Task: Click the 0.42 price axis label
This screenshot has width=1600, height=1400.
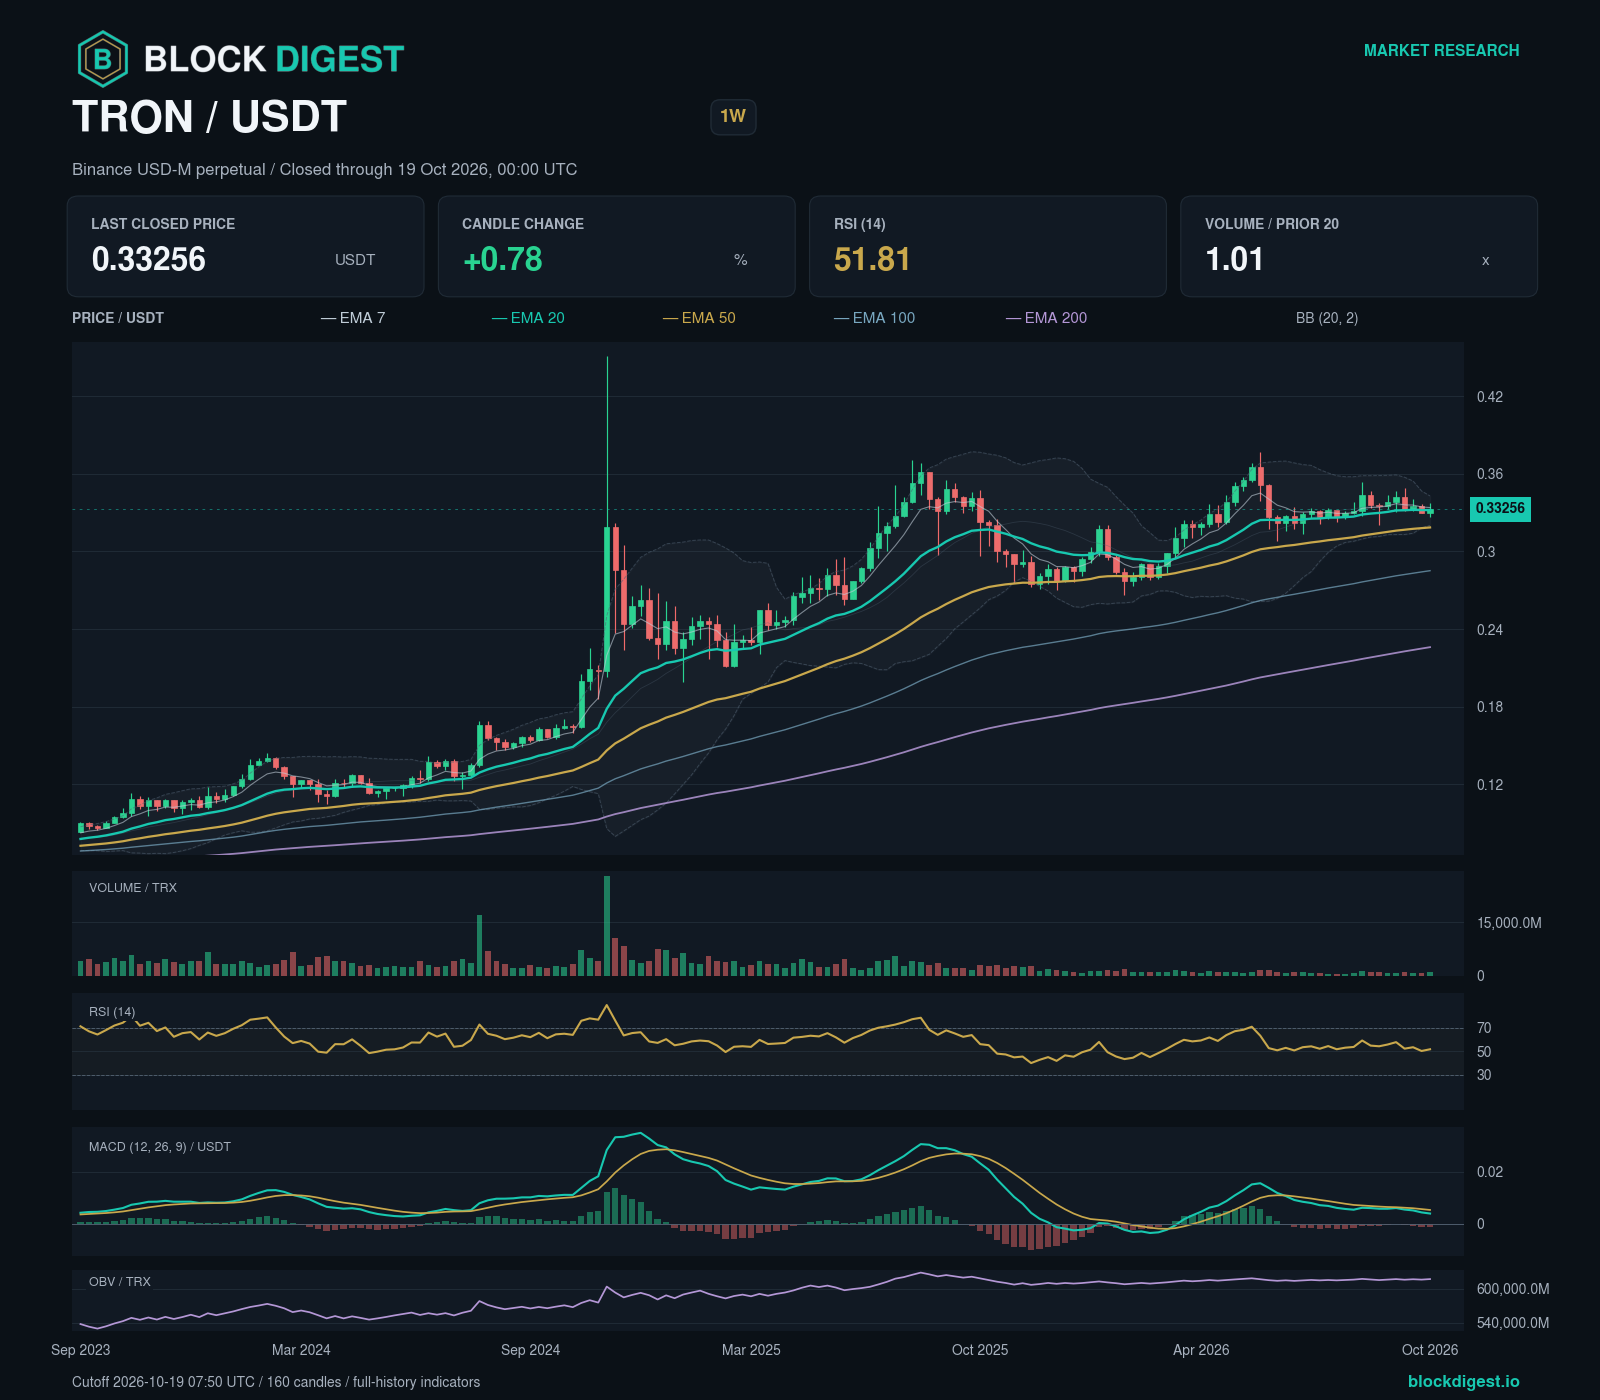Action: tap(1490, 397)
